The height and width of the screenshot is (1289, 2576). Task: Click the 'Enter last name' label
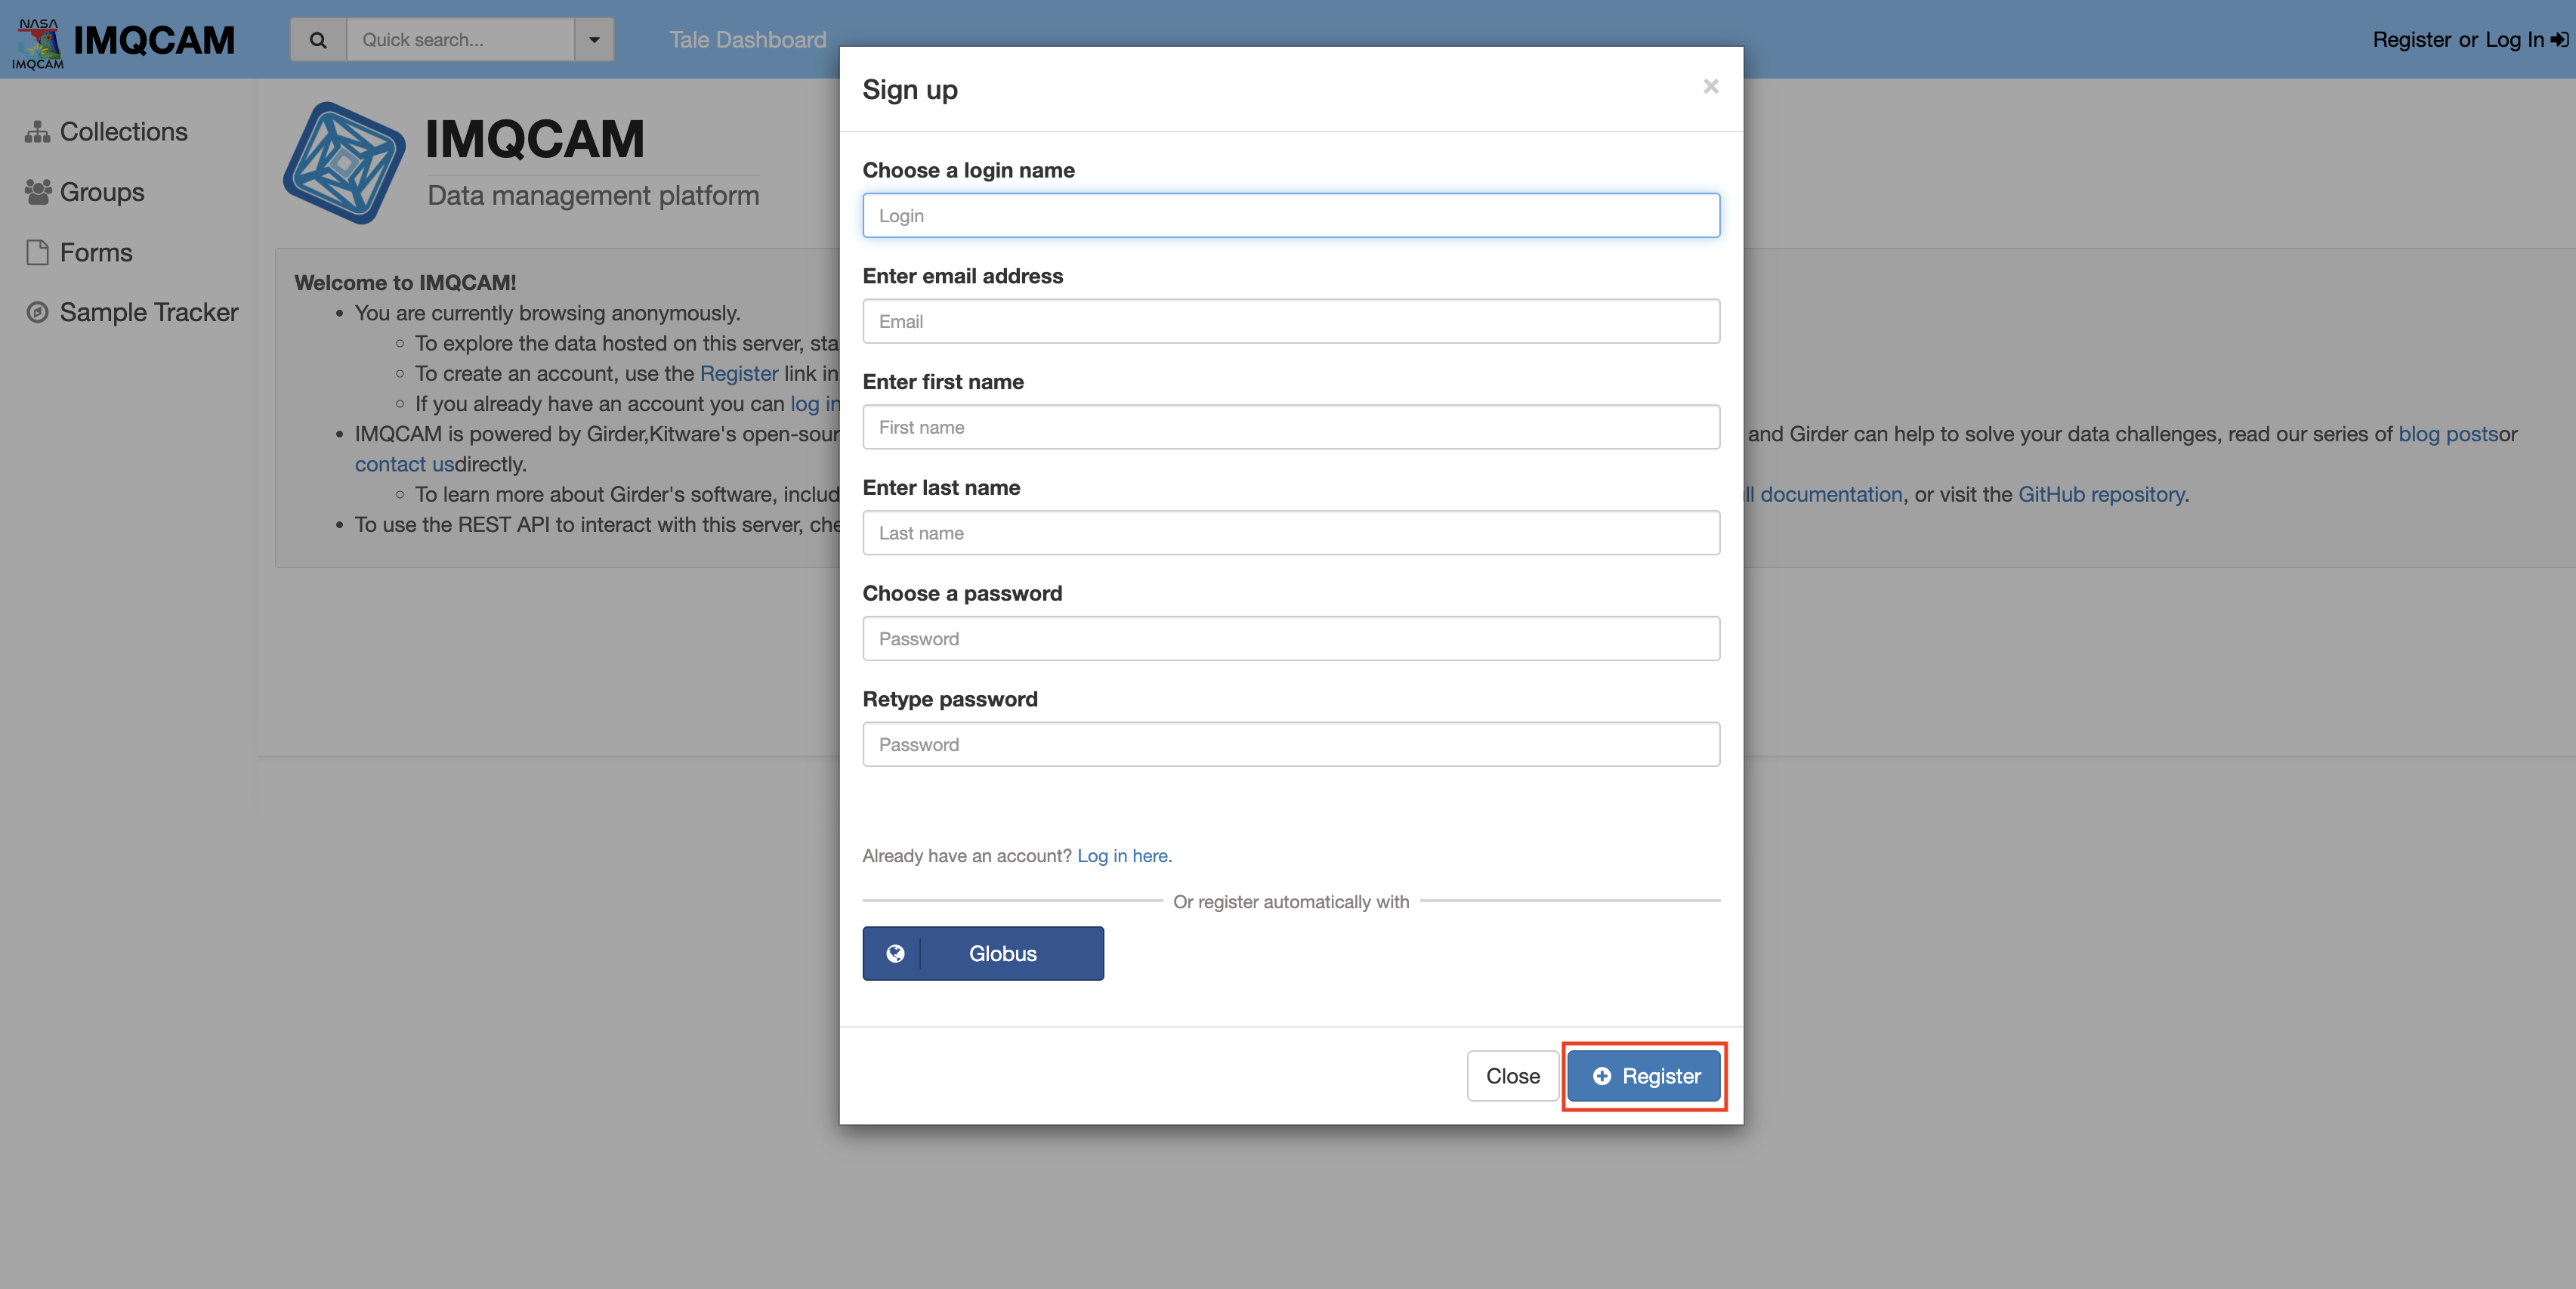pyautogui.click(x=941, y=488)
